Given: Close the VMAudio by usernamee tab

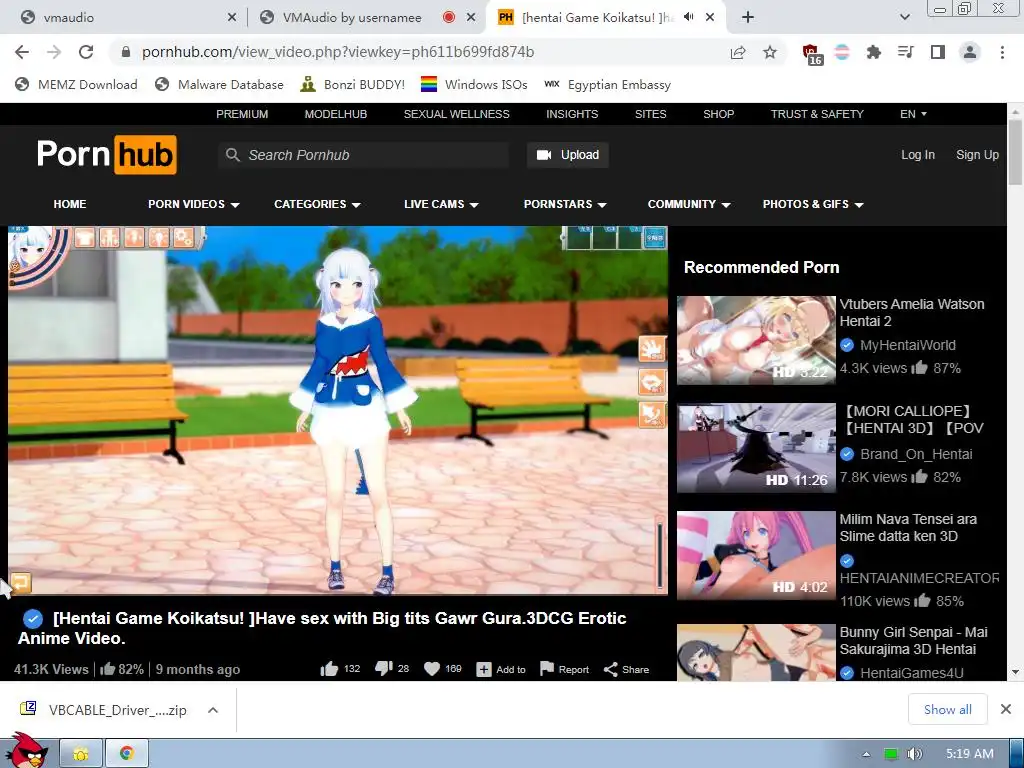Looking at the screenshot, I should (471, 18).
